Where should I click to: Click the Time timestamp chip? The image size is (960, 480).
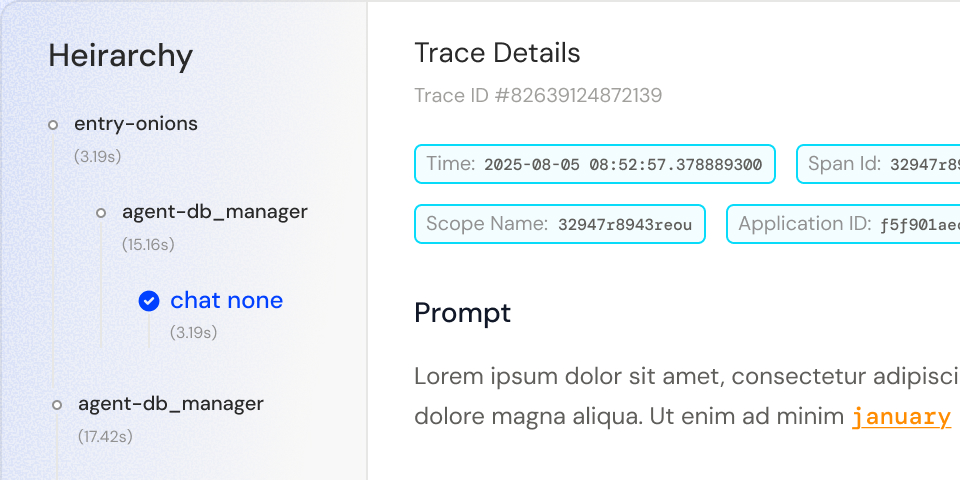click(595, 164)
